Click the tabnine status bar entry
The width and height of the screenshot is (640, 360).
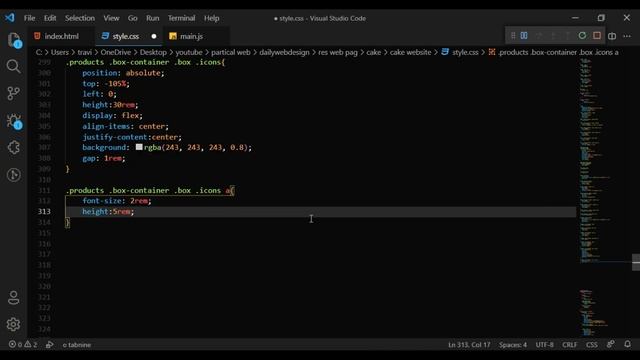[77, 344]
